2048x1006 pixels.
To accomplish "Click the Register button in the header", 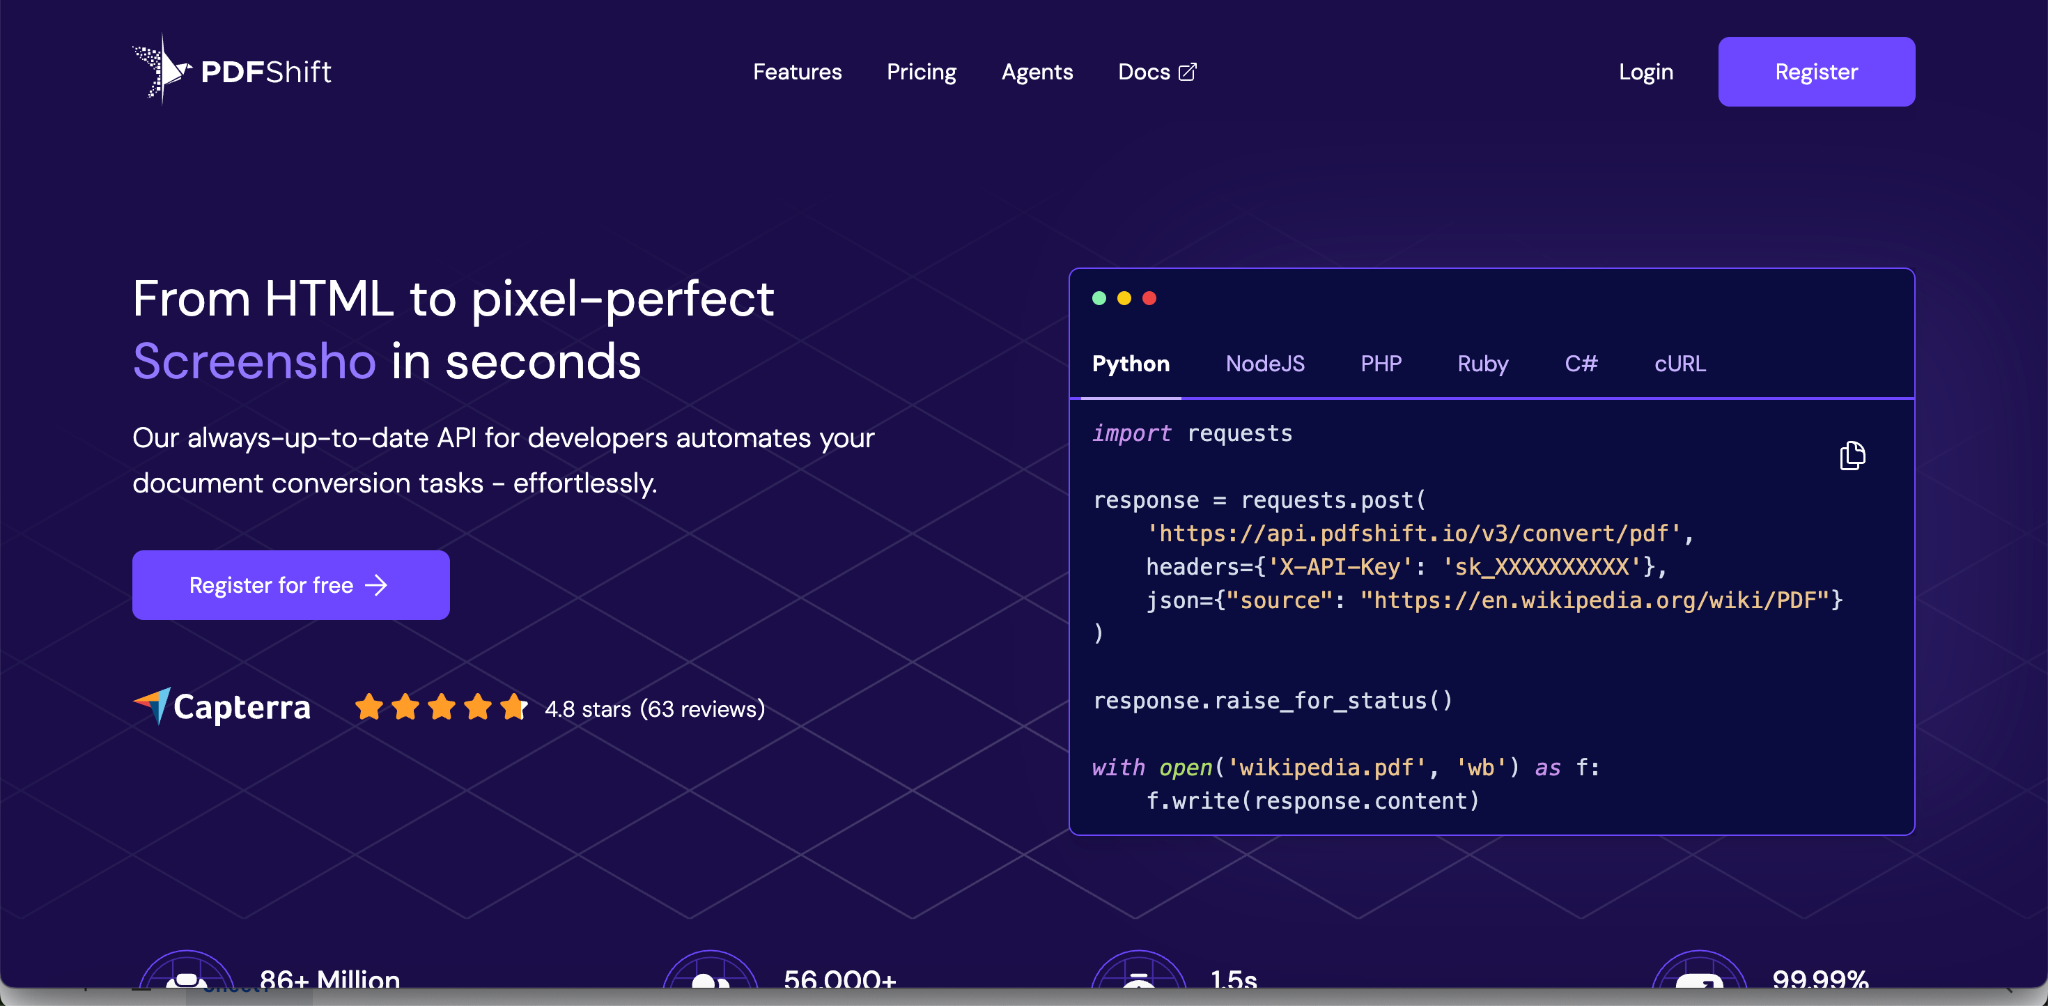I will pos(1816,72).
